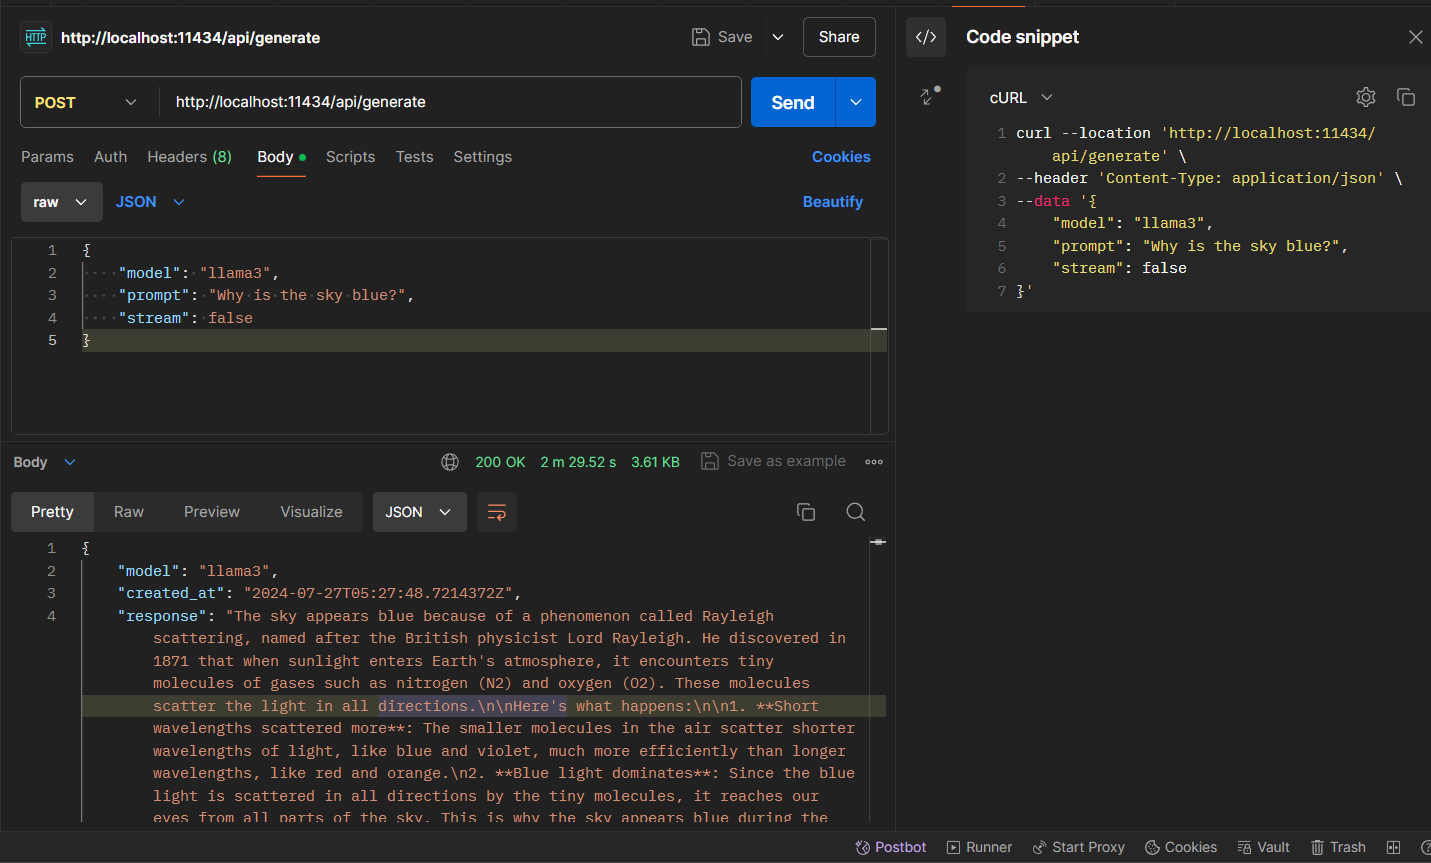This screenshot has height=863, width=1431.
Task: Click the HTTP request type icon
Action: coord(36,37)
